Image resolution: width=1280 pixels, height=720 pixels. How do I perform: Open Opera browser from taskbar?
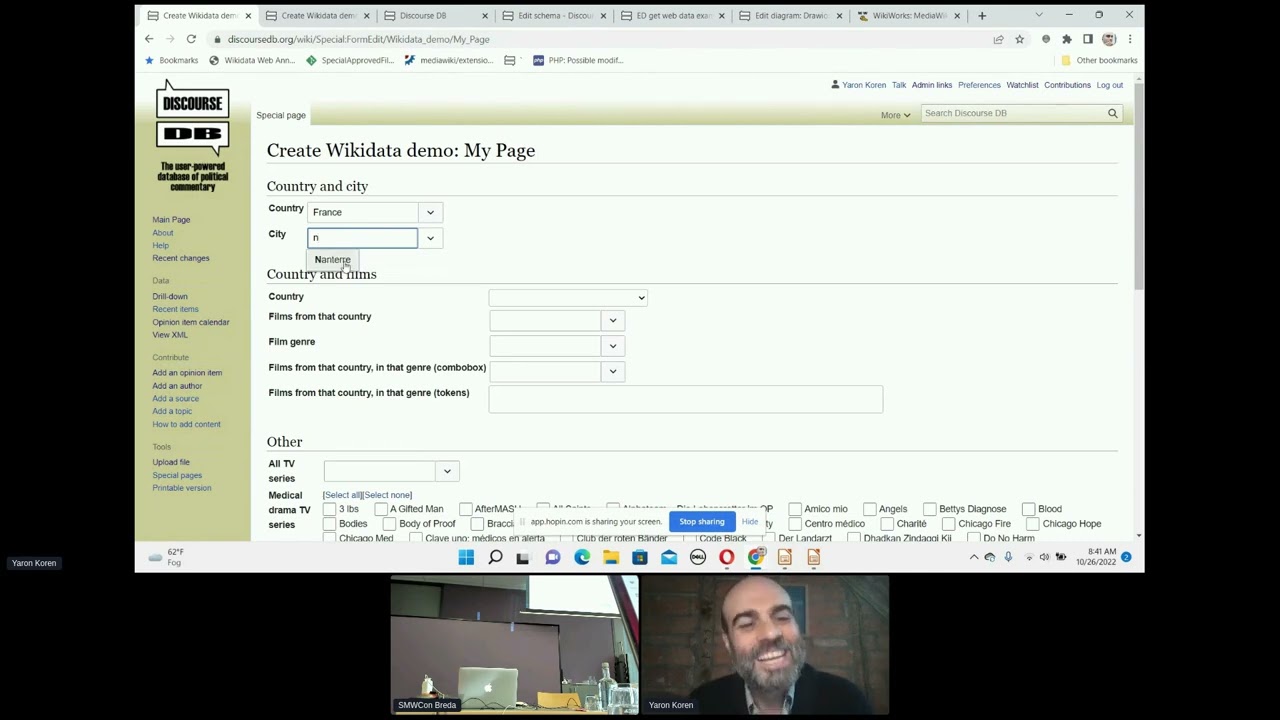[x=727, y=557]
